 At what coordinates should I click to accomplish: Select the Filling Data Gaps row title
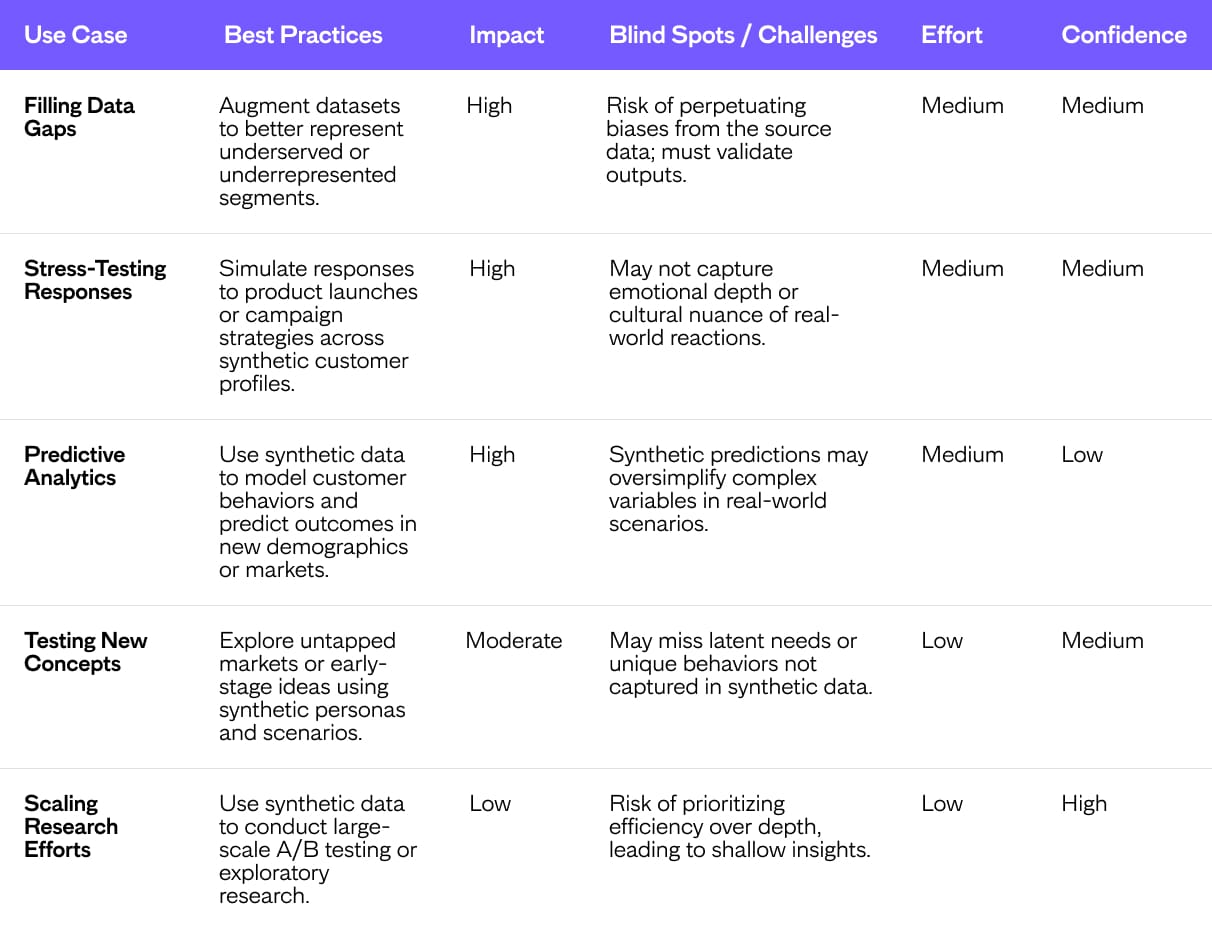pos(79,117)
